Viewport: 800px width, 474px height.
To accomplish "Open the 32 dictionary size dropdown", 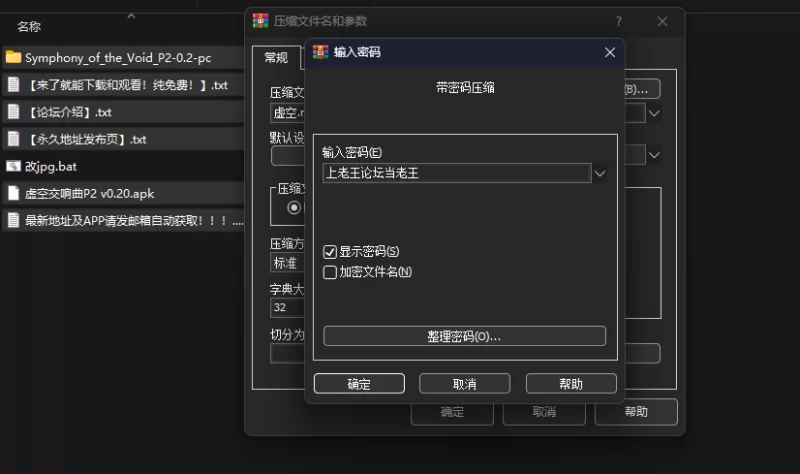I will tap(287, 307).
